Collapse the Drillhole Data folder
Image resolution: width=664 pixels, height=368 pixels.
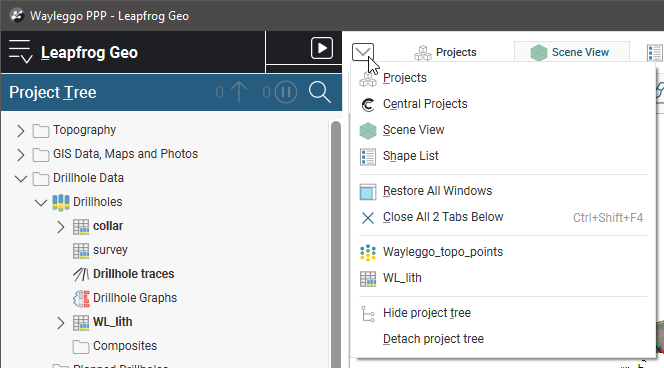pos(20,179)
